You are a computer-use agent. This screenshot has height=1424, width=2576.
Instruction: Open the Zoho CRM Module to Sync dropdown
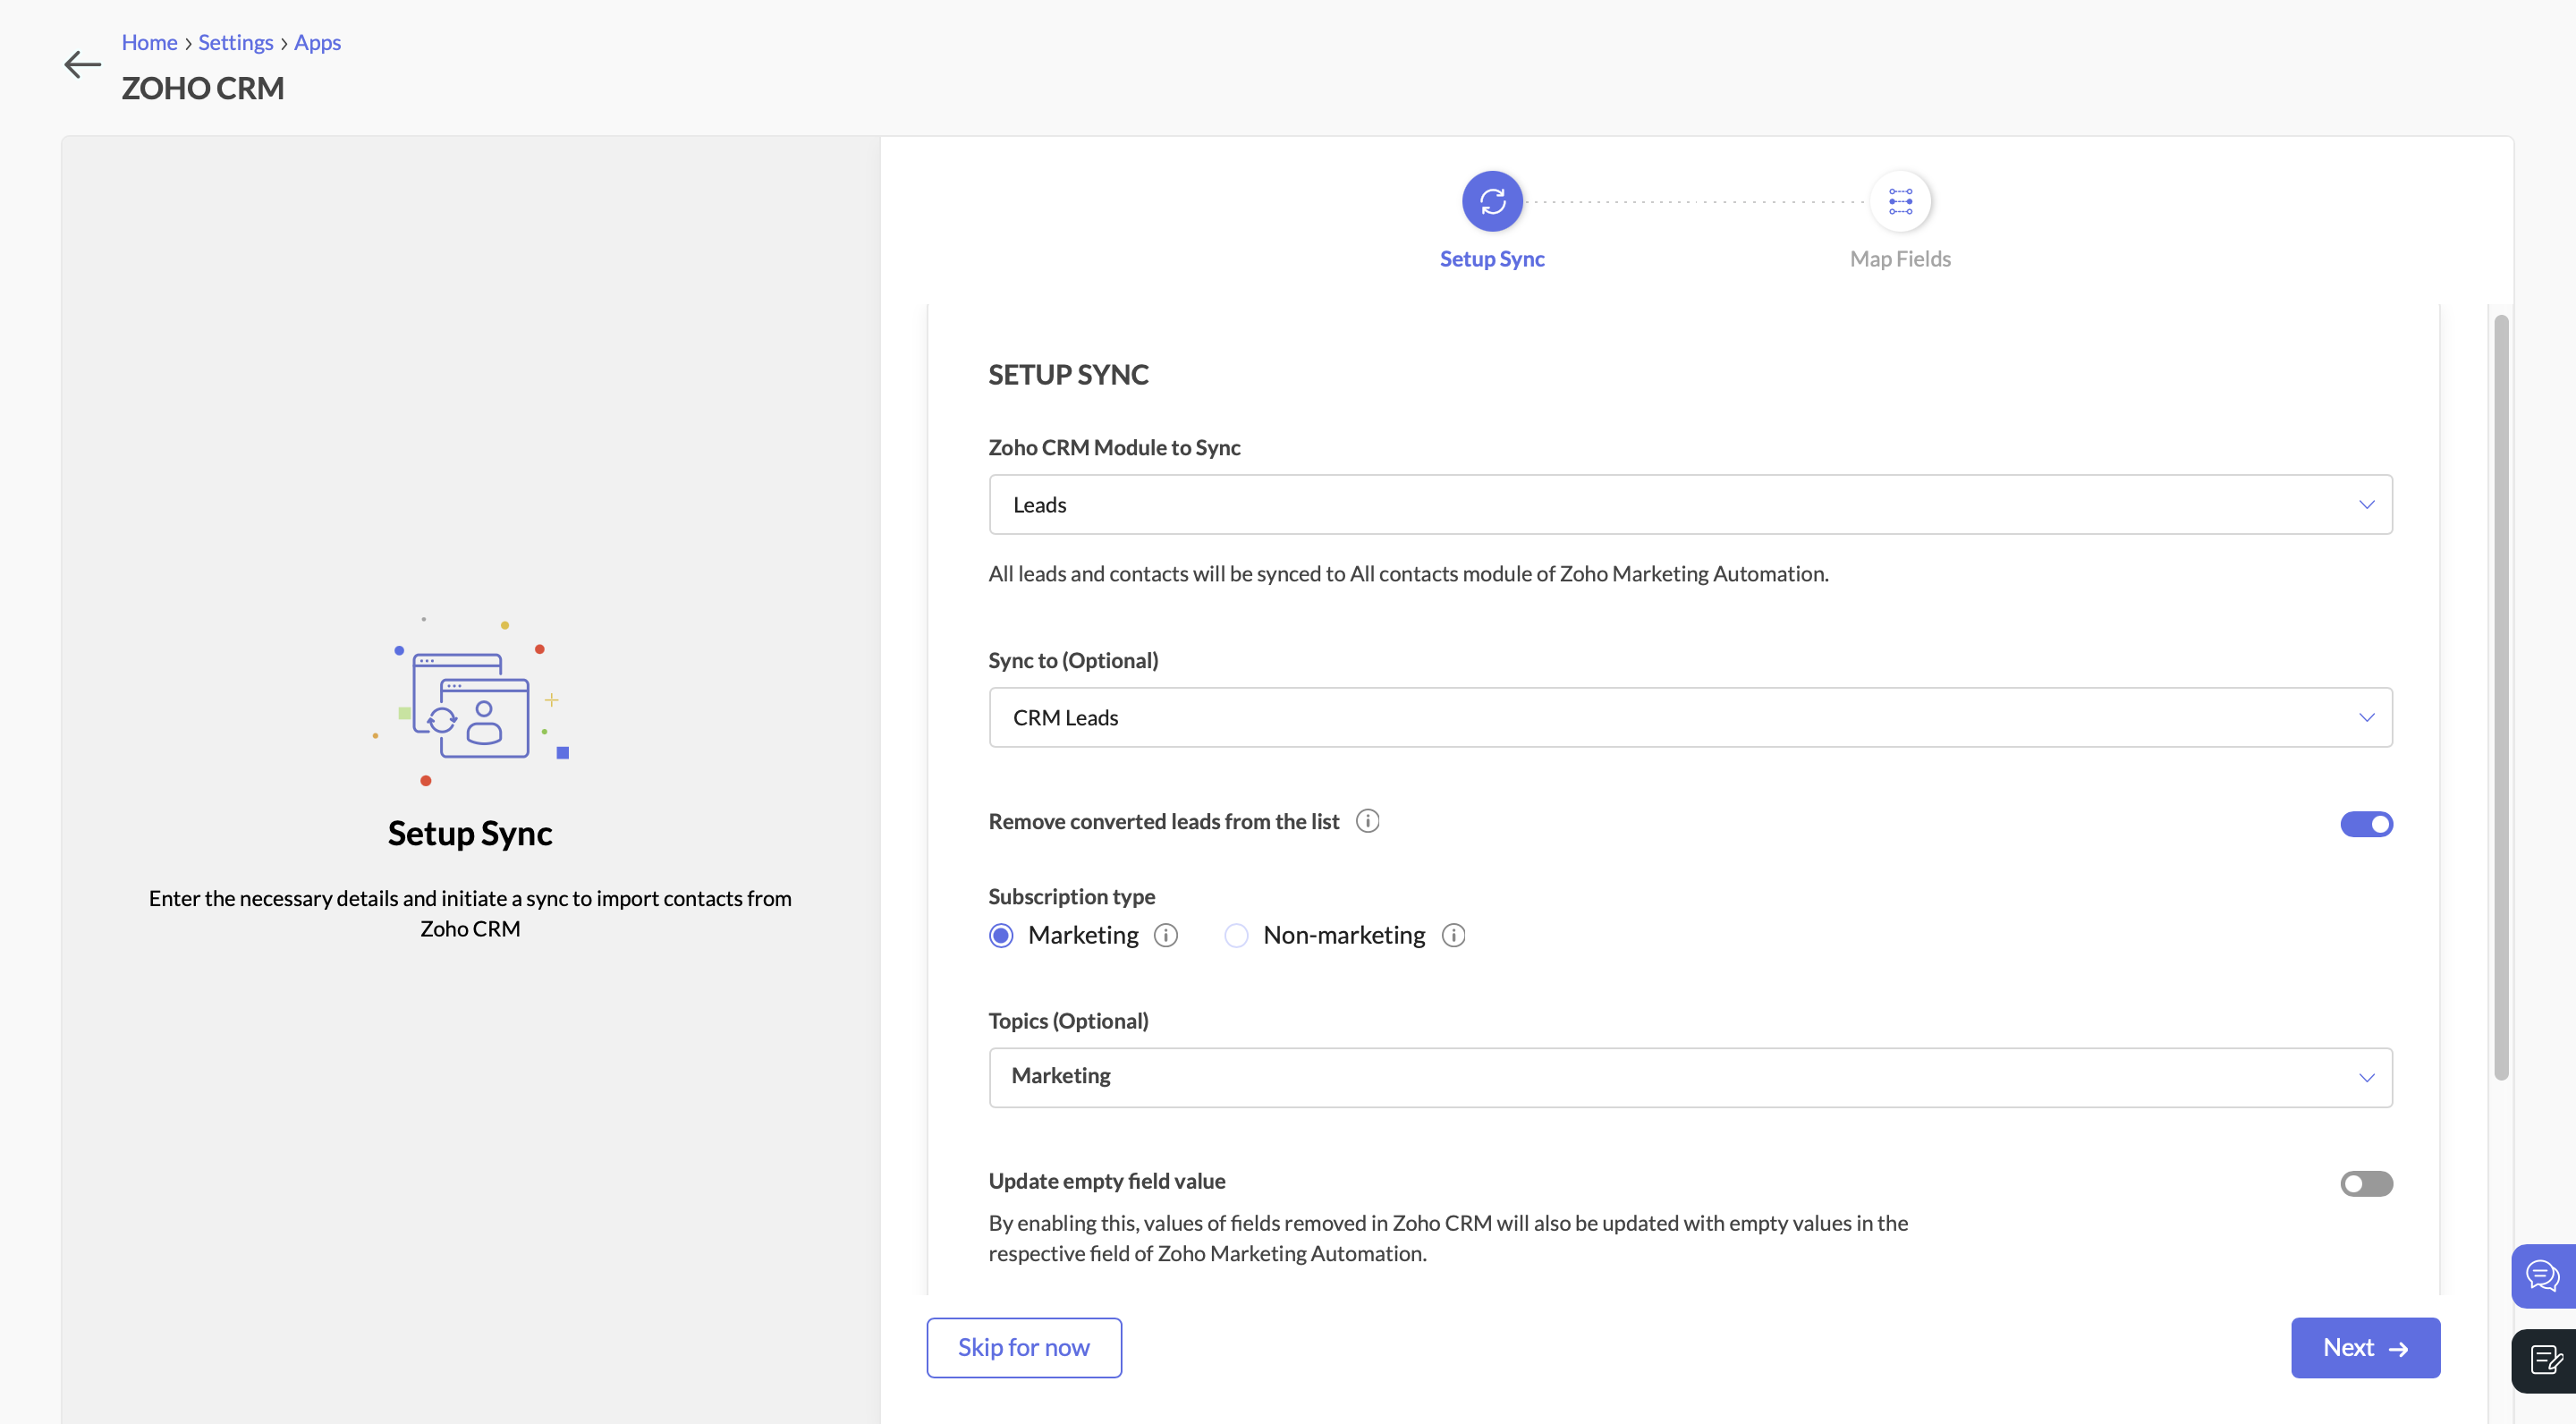pyautogui.click(x=1688, y=504)
